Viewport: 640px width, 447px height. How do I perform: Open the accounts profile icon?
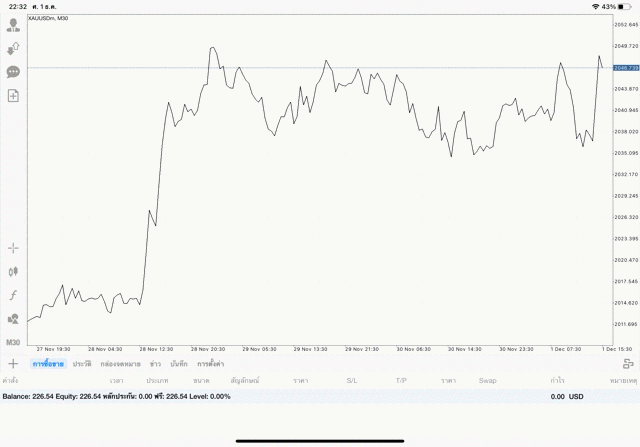[13, 25]
